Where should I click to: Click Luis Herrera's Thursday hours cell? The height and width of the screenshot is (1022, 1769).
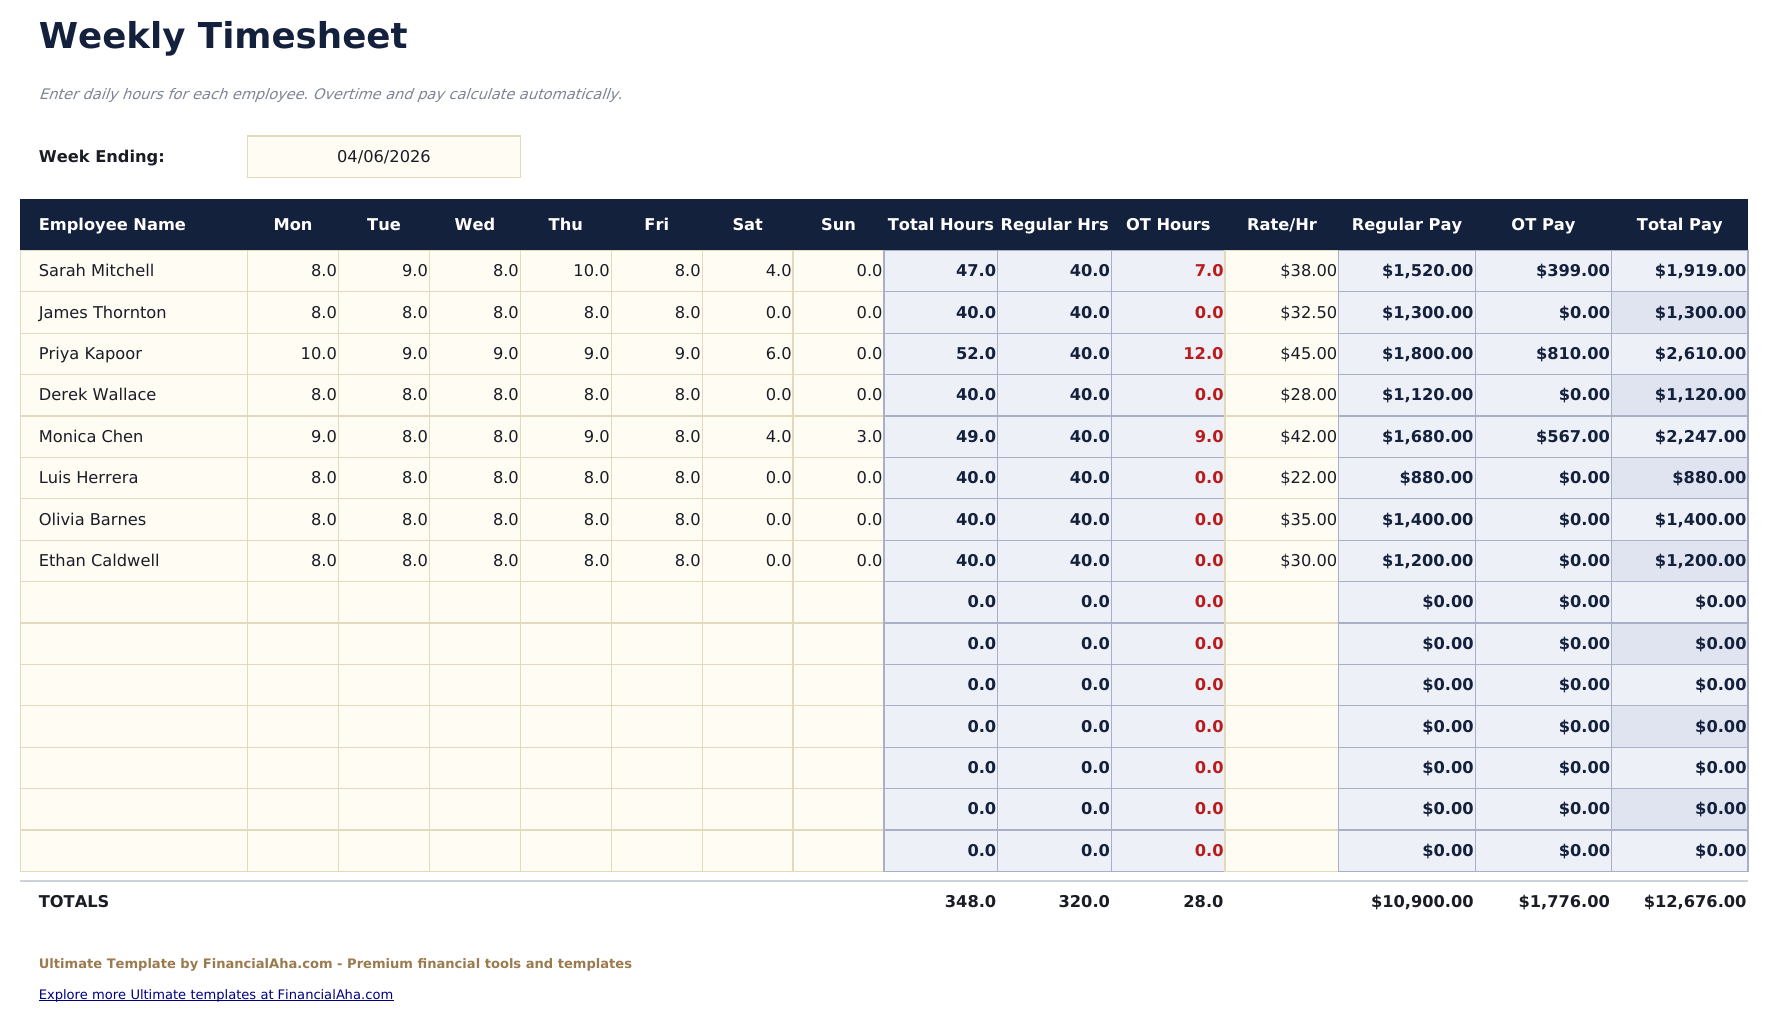click(566, 477)
